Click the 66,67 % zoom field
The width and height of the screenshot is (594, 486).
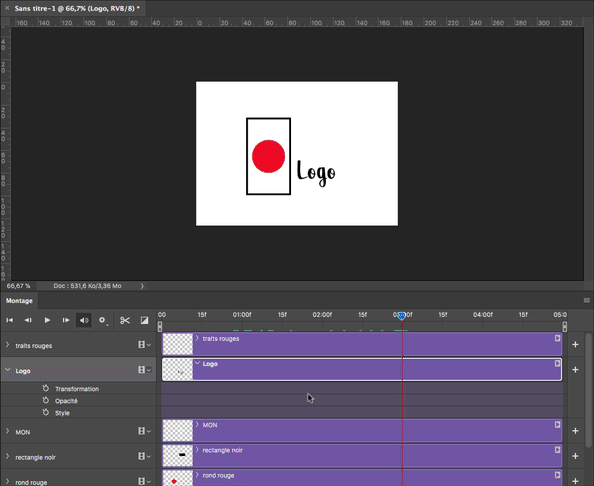coord(18,286)
